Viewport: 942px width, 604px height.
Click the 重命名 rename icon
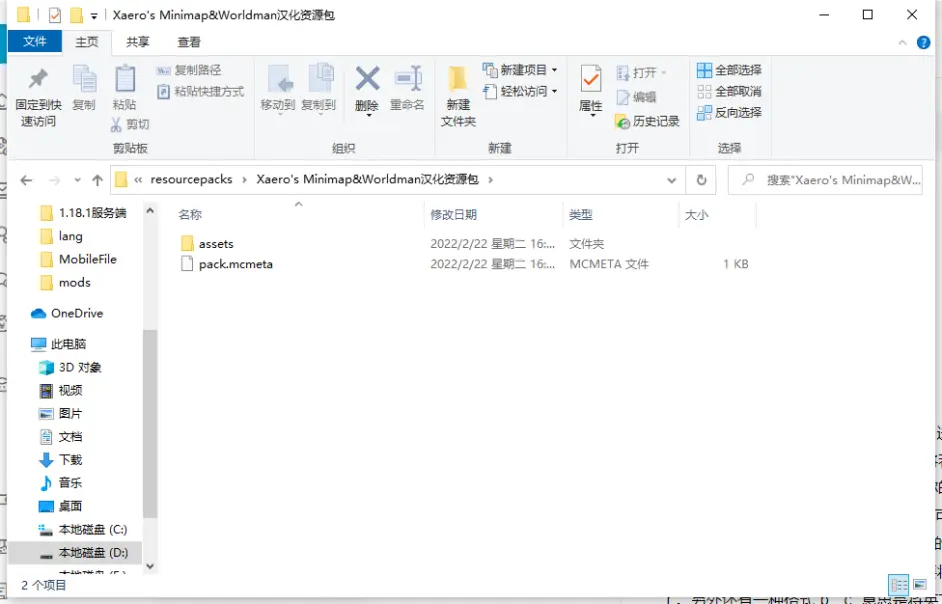point(408,79)
